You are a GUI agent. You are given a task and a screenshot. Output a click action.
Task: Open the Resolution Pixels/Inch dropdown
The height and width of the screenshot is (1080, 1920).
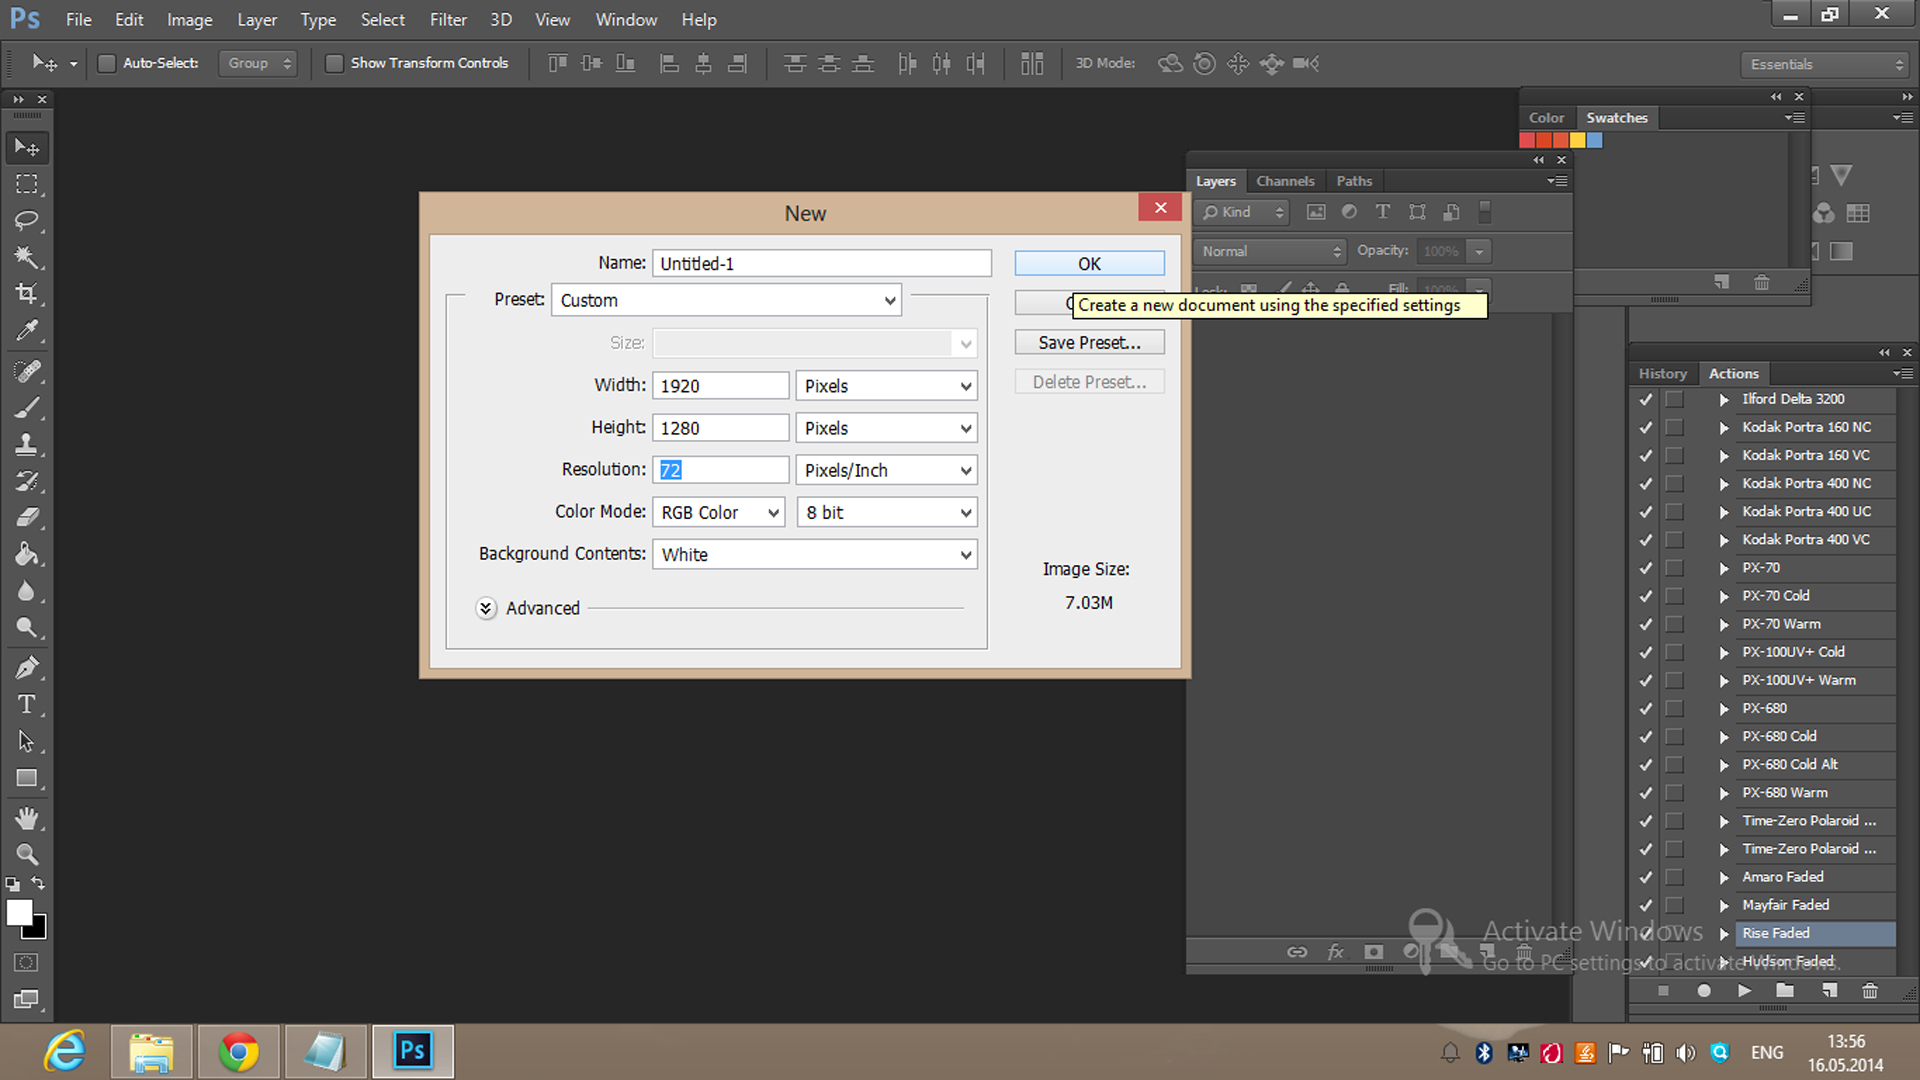click(886, 470)
